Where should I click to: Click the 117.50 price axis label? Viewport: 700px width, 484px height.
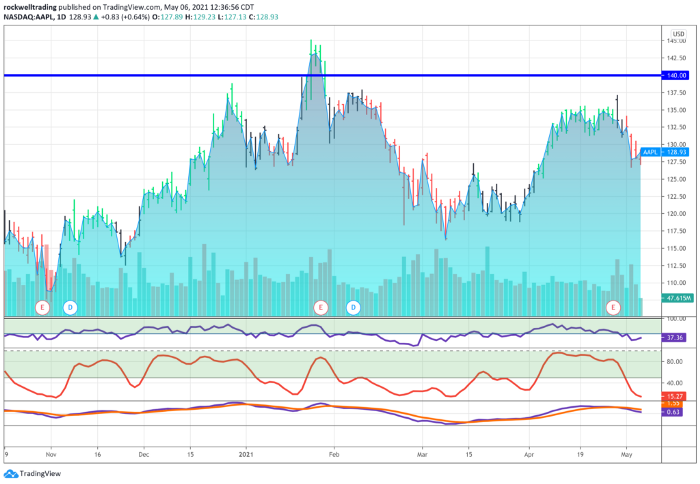pyautogui.click(x=676, y=231)
